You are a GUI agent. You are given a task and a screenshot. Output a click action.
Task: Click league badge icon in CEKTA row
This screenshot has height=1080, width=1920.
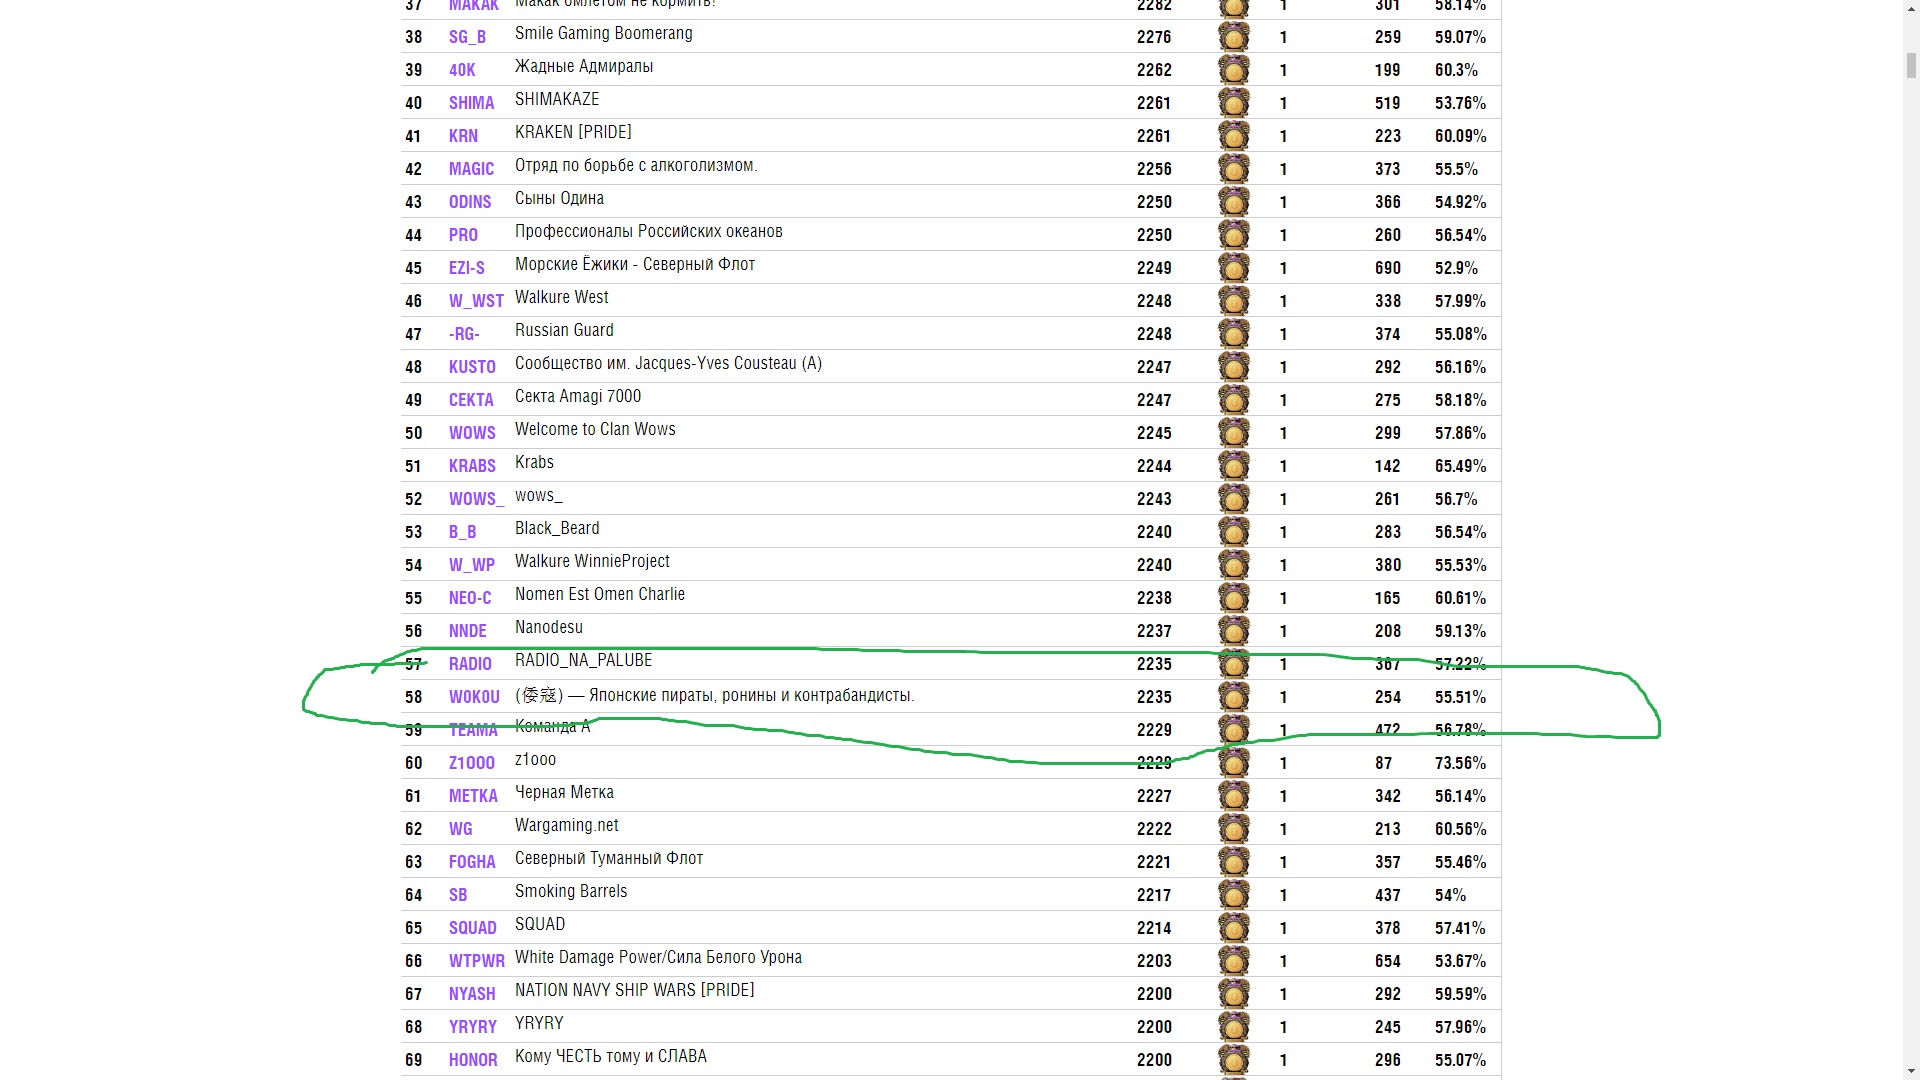coord(1234,400)
